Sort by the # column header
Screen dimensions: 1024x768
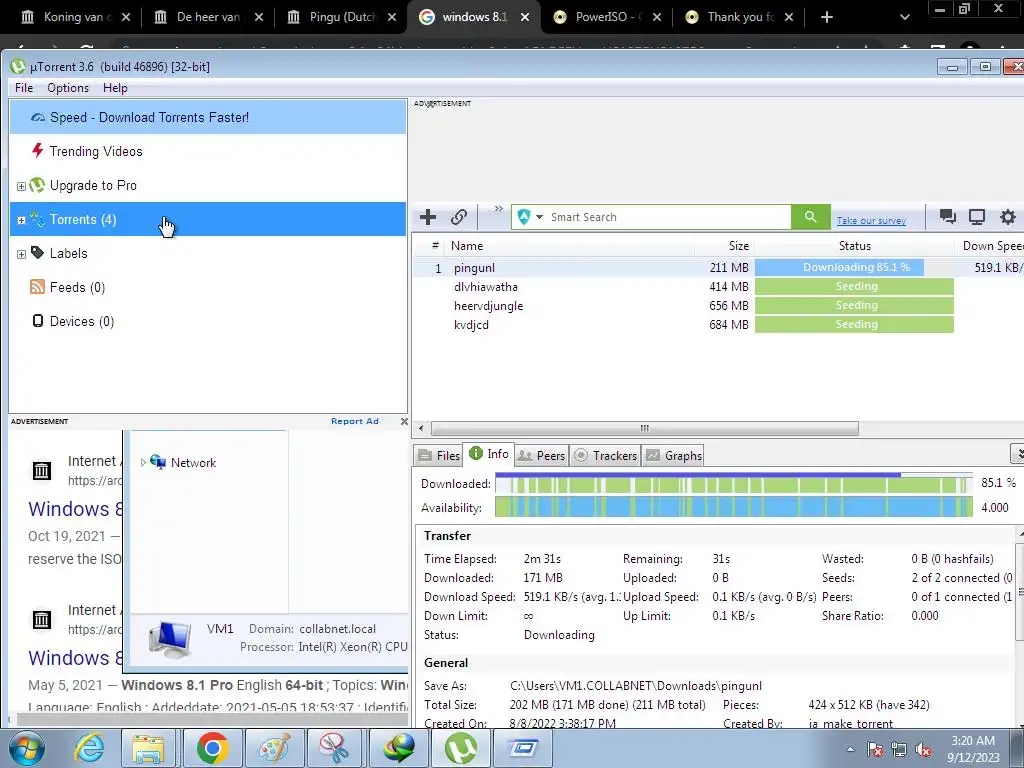point(435,246)
